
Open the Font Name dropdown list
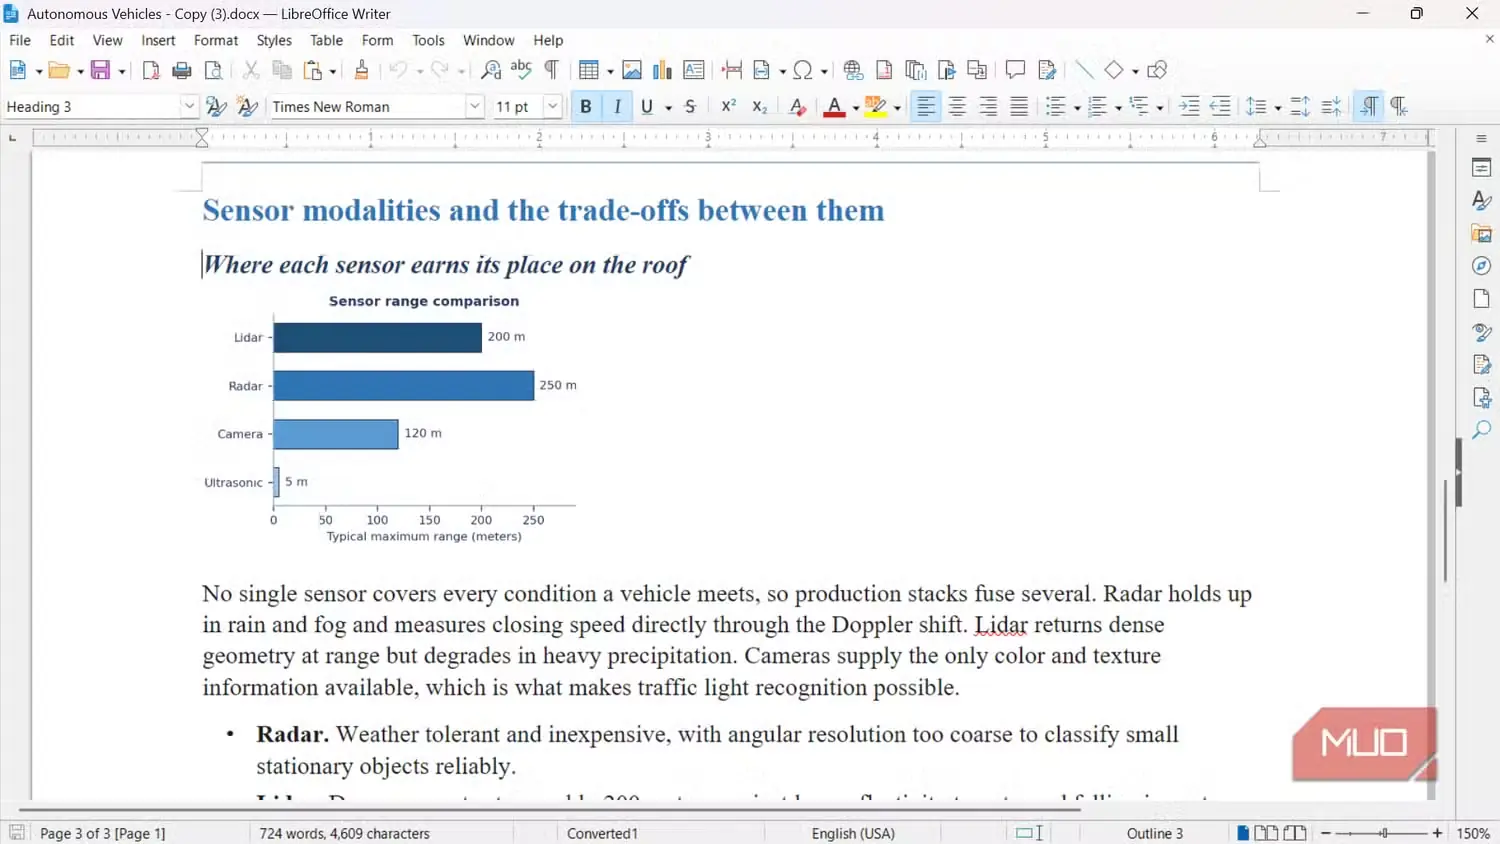point(475,107)
